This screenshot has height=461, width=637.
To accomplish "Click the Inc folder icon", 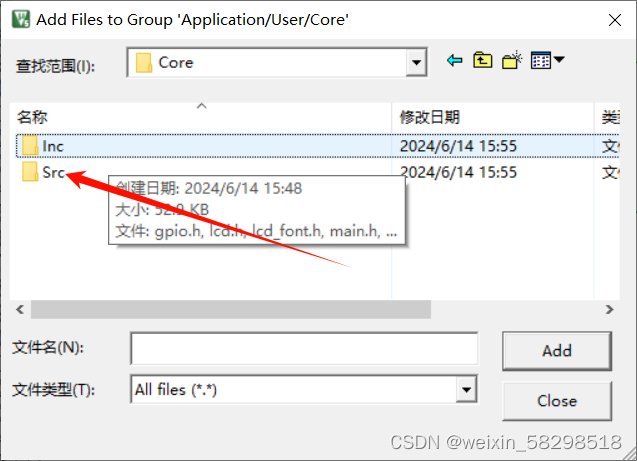I will [29, 146].
